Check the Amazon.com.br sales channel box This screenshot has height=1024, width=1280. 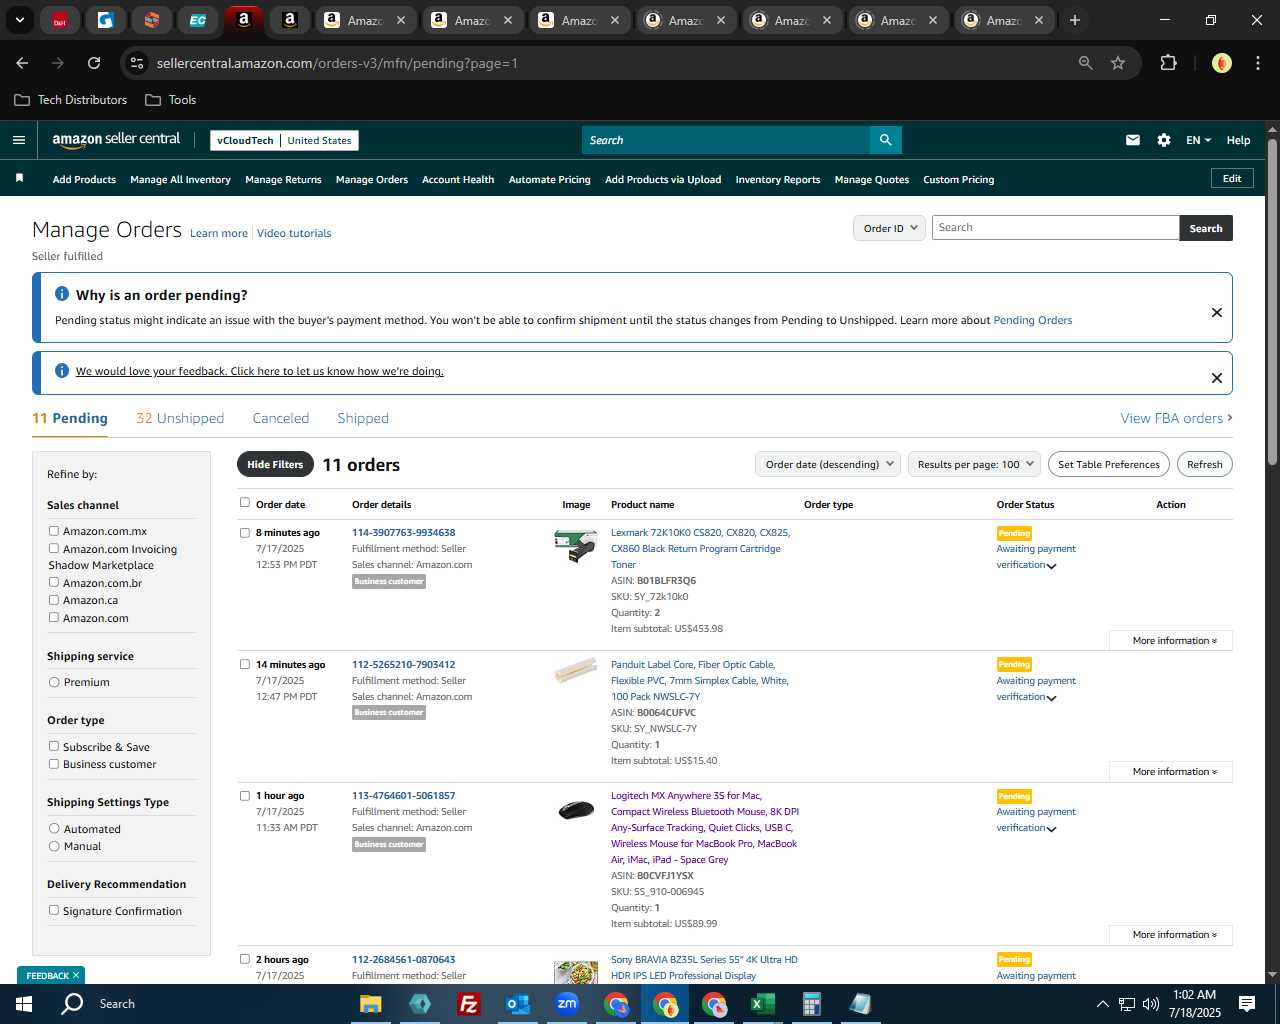[54, 582]
